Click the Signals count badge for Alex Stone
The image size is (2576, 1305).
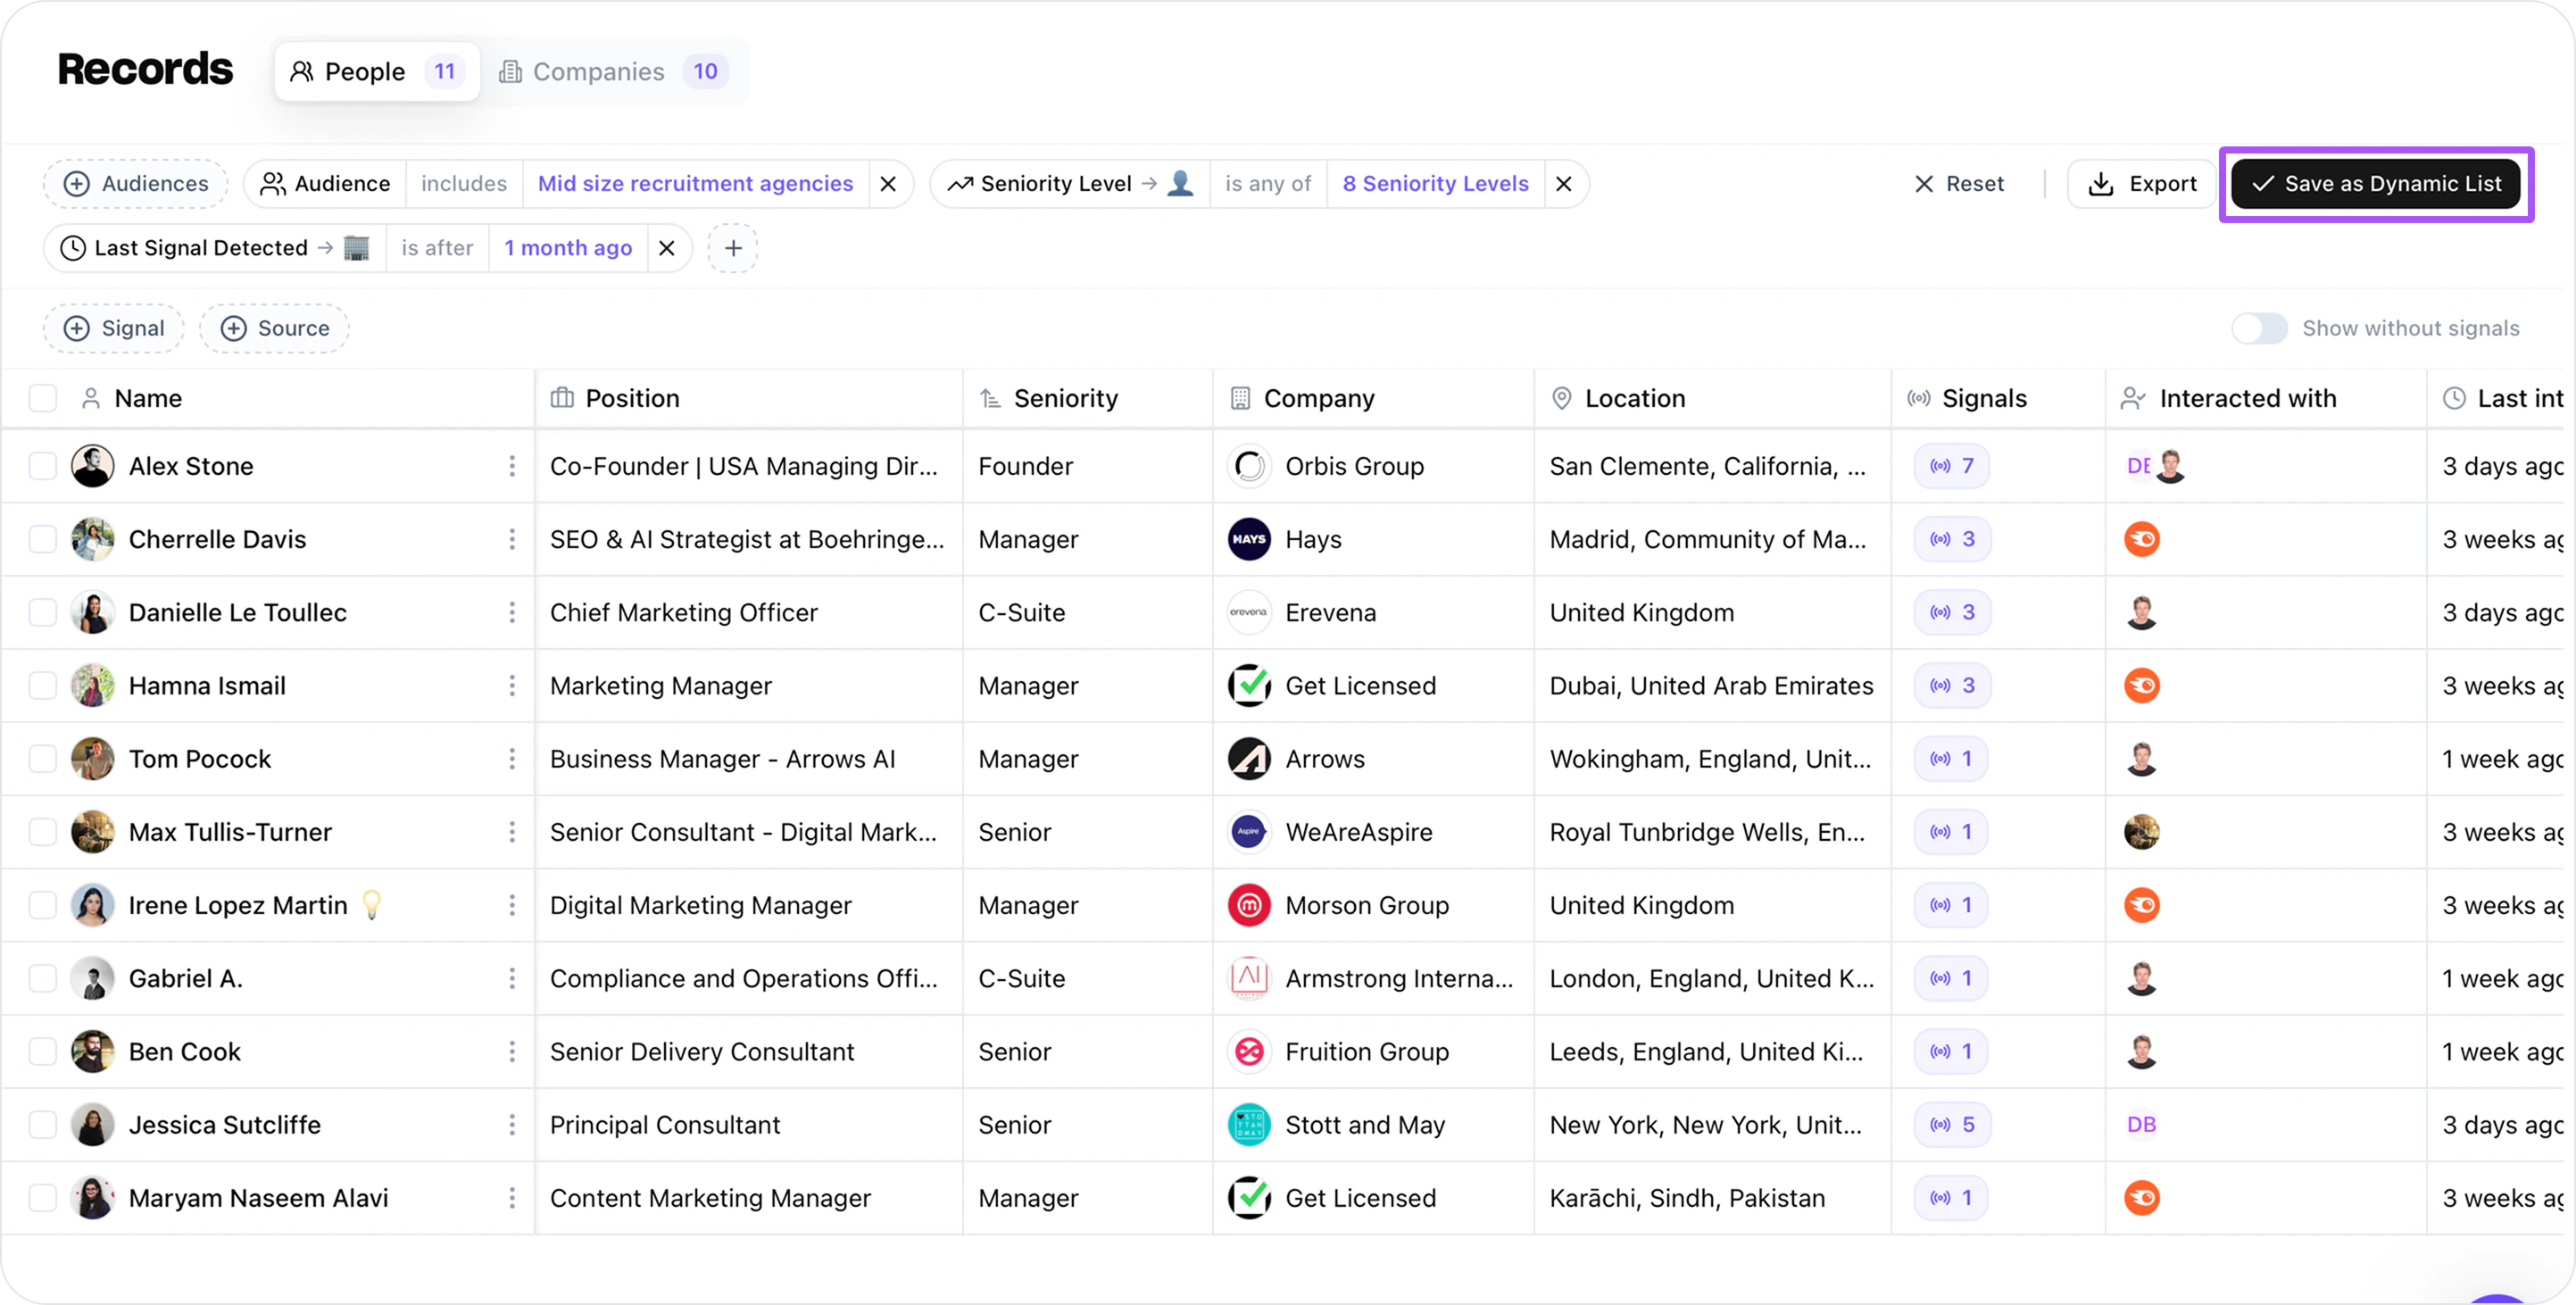click(x=1950, y=465)
